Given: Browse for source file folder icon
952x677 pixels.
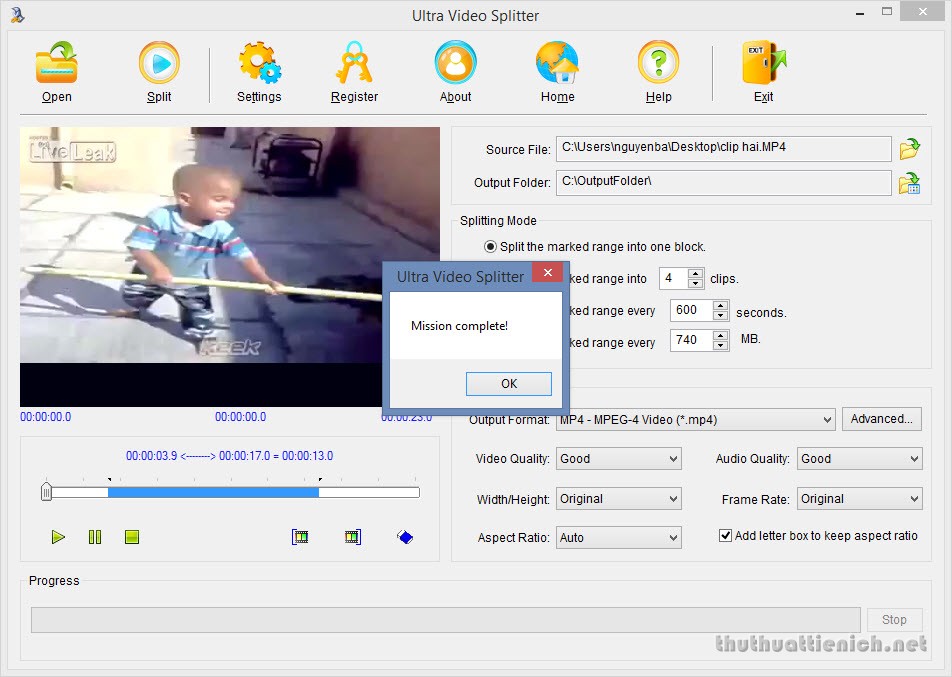Looking at the screenshot, I should (909, 149).
